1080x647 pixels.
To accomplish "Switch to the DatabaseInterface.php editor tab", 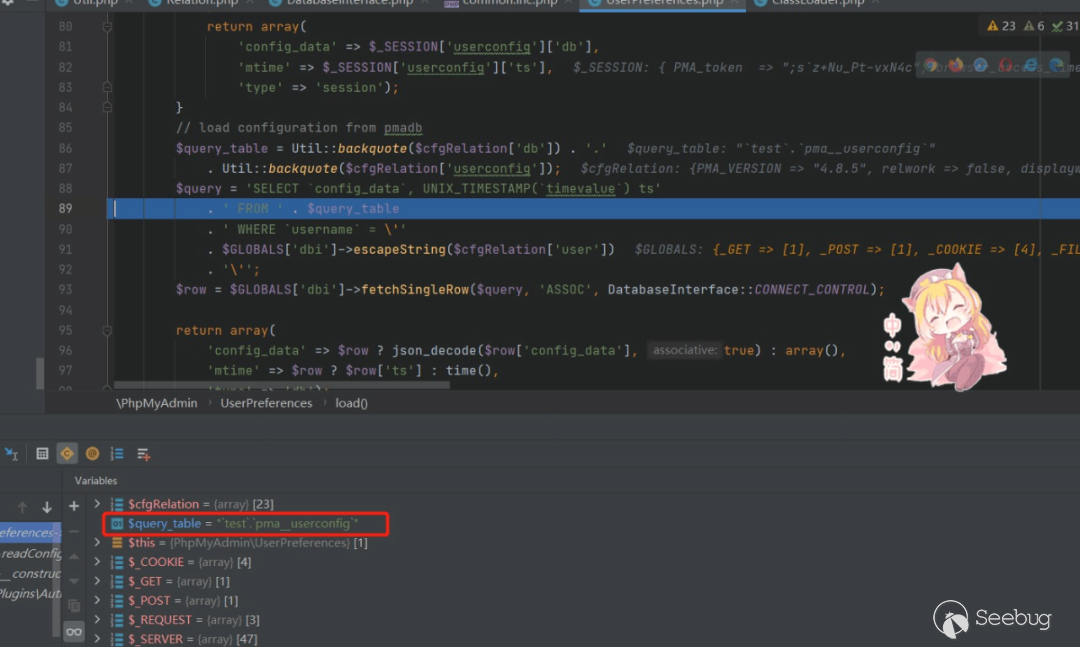I will pyautogui.click(x=346, y=3).
